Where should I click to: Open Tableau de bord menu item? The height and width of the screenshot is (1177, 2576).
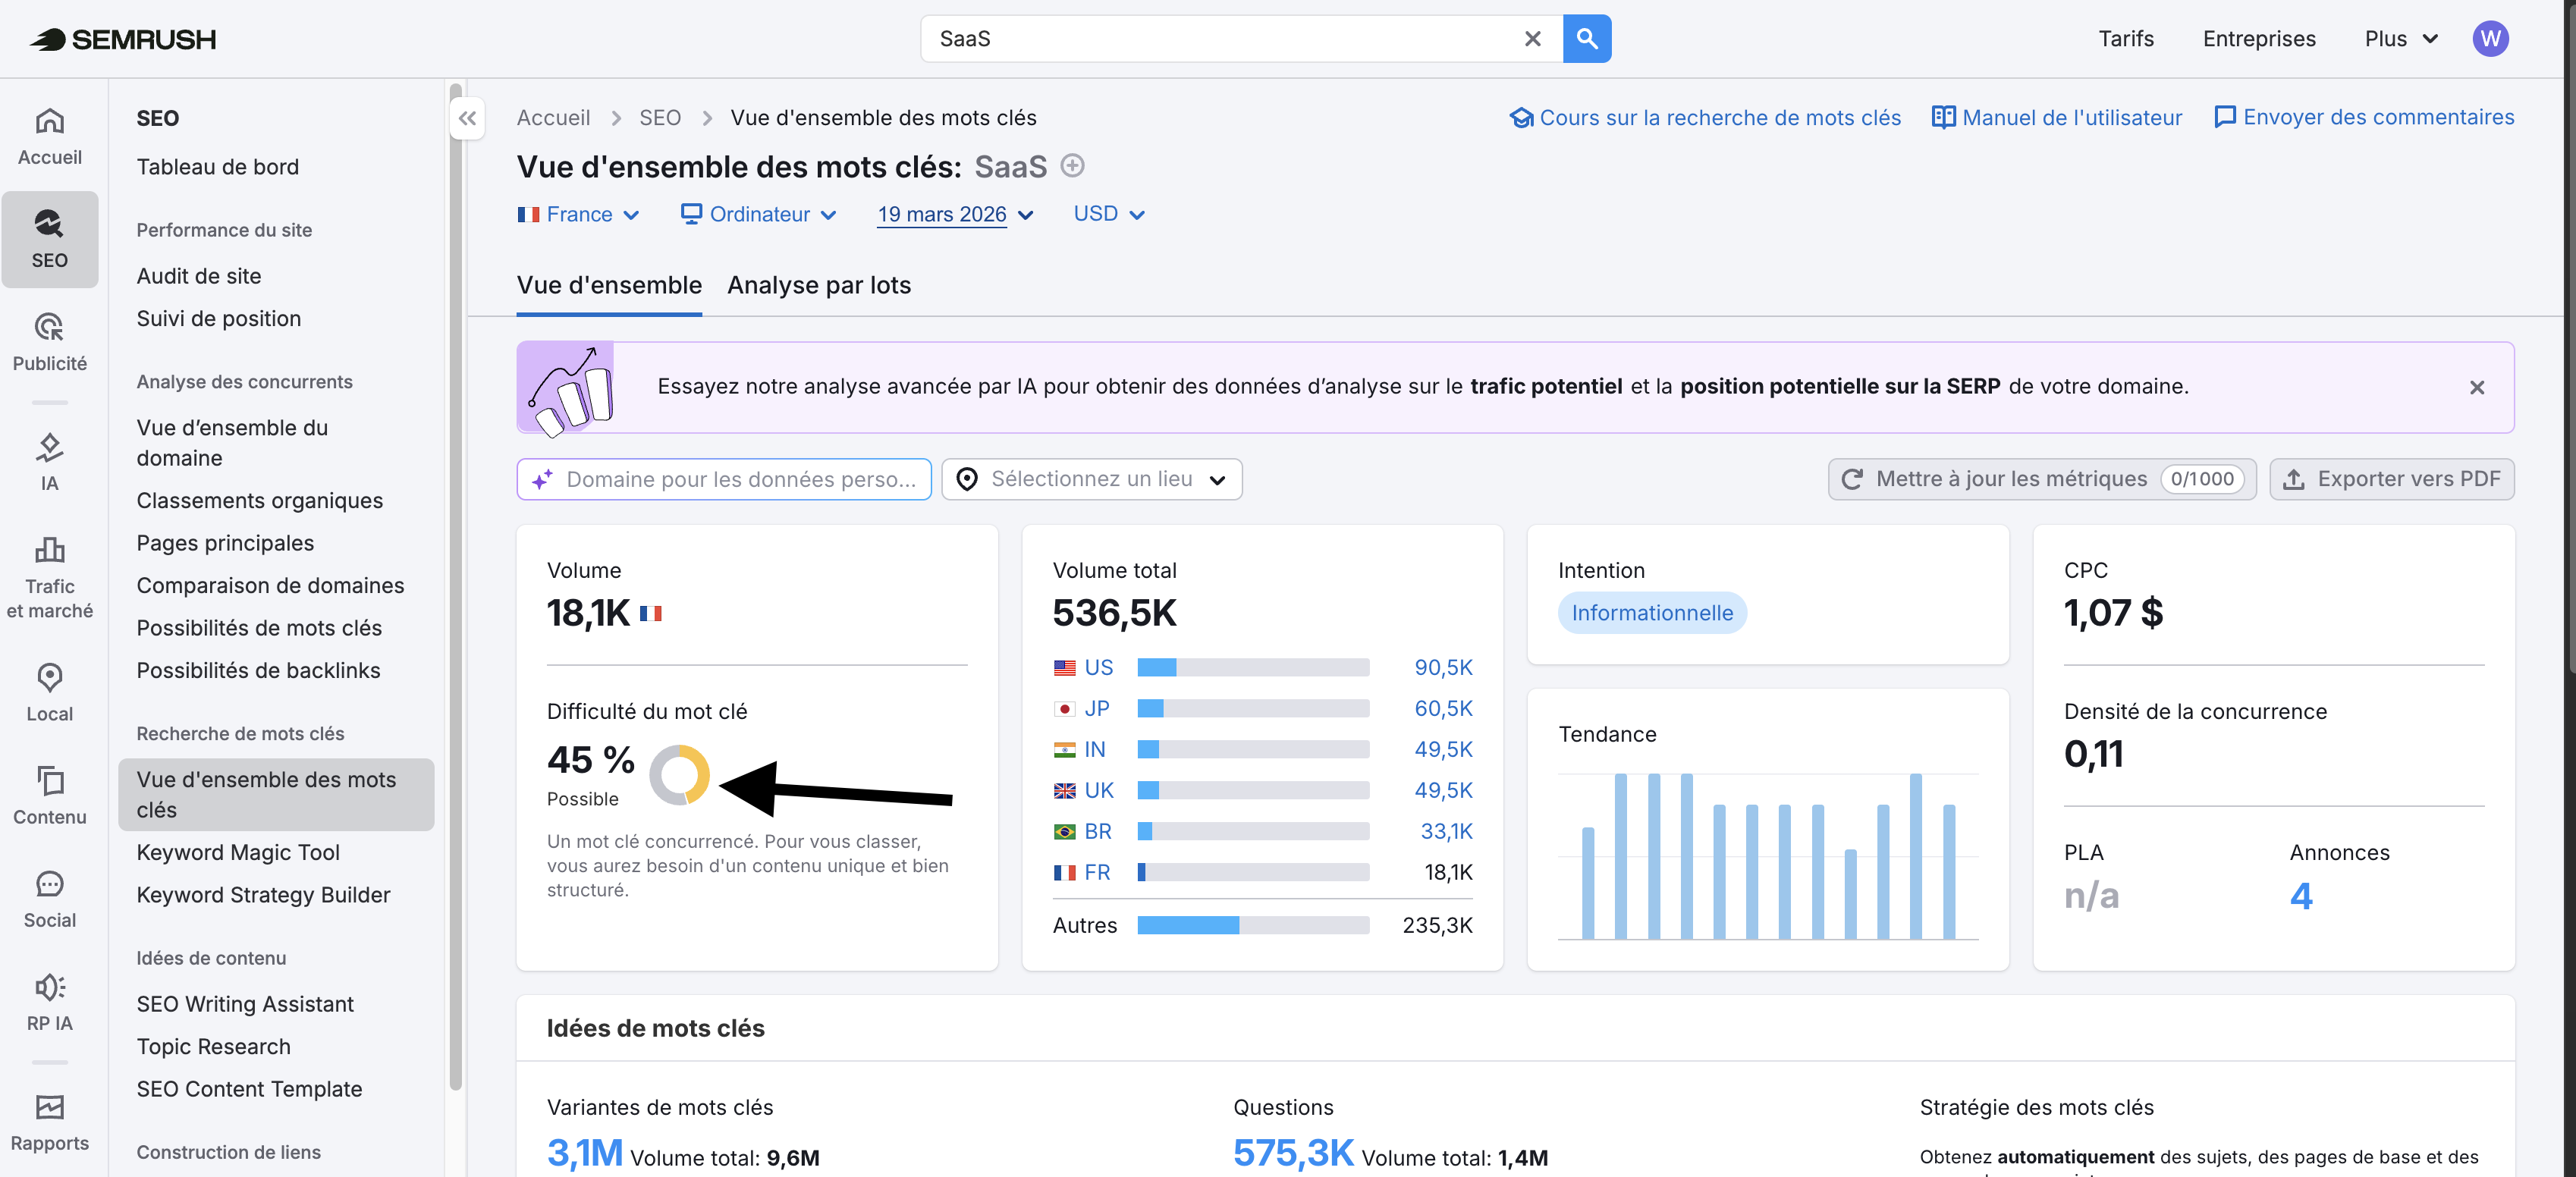click(218, 167)
